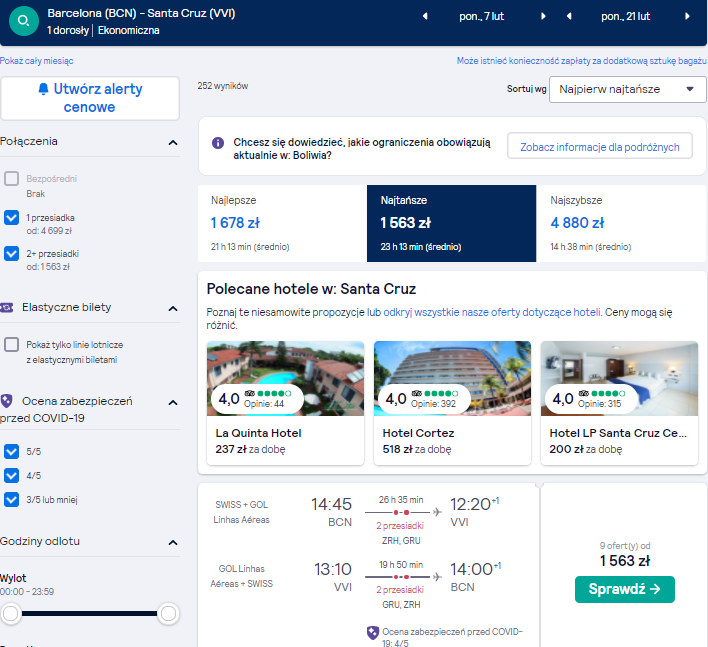Uncheck the 1 przesiadka filter

[11, 218]
